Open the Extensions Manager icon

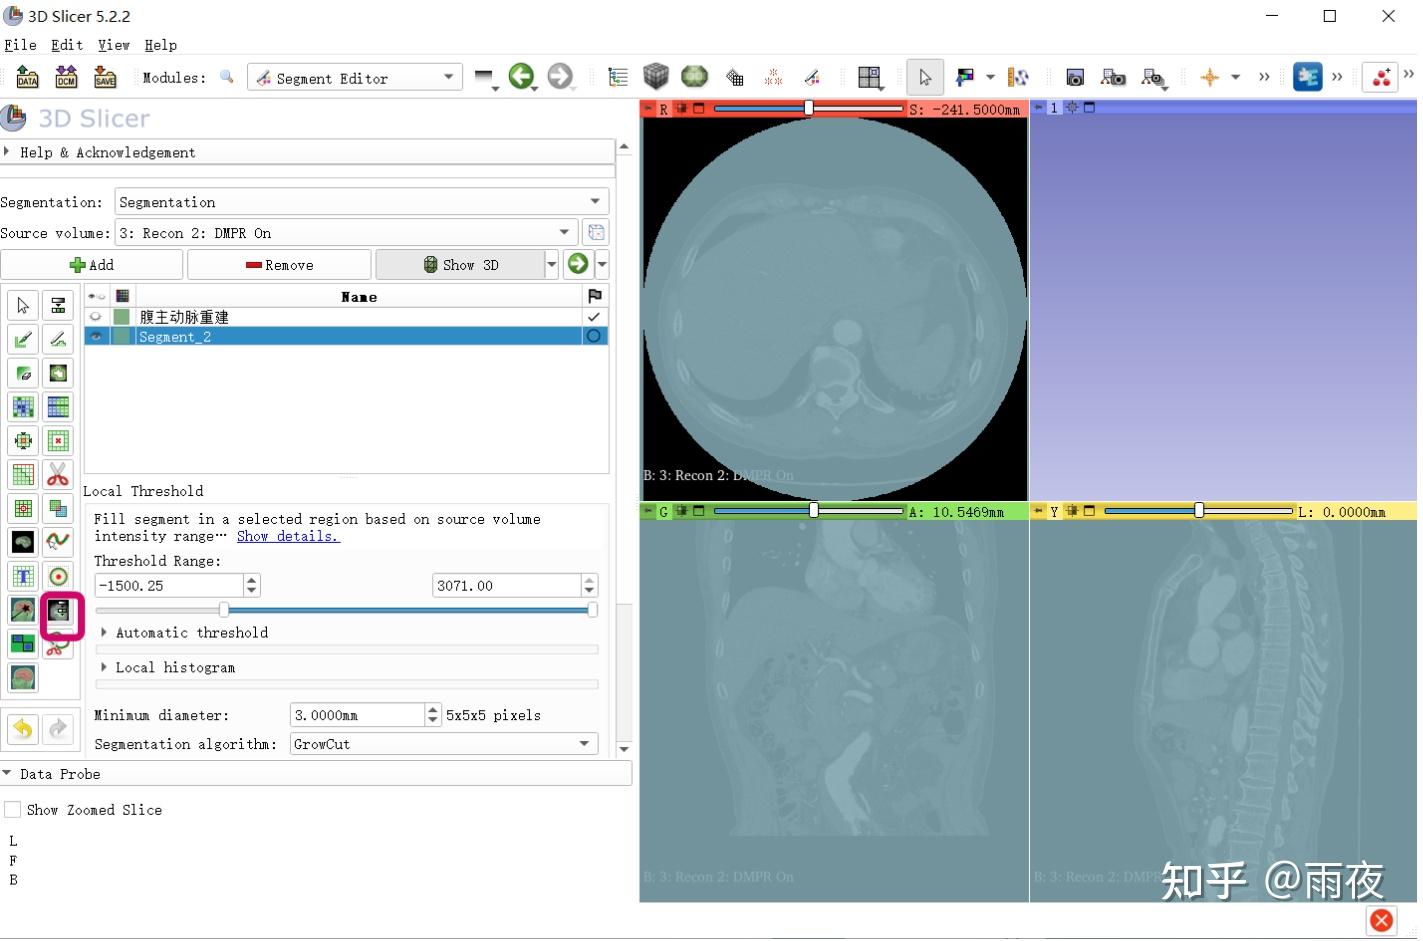[x=1307, y=77]
